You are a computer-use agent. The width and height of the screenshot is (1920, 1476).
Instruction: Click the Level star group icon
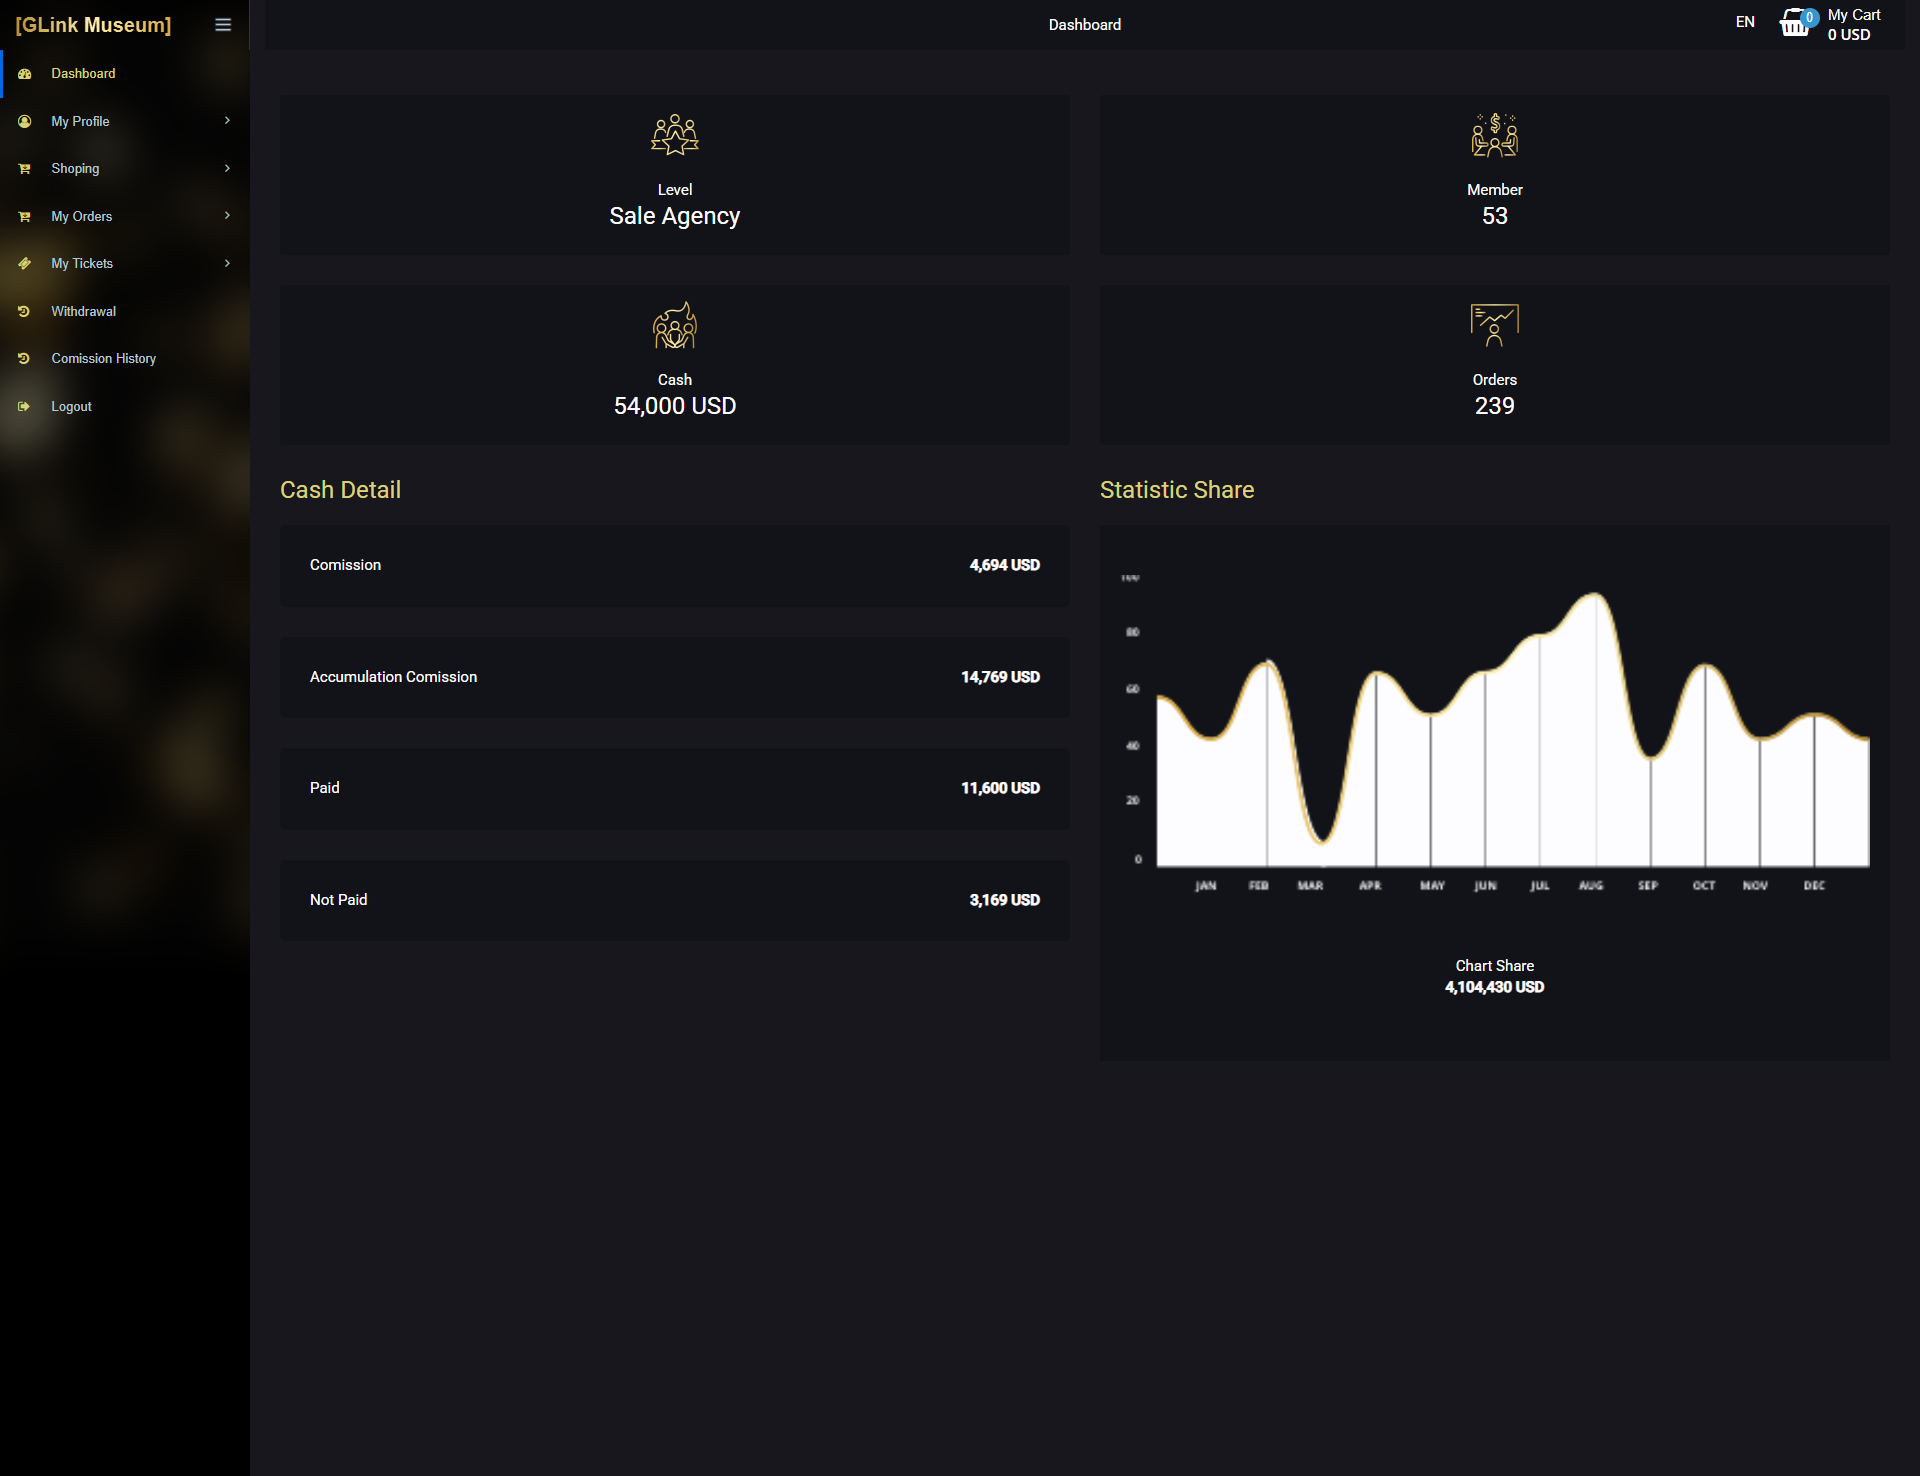click(675, 135)
